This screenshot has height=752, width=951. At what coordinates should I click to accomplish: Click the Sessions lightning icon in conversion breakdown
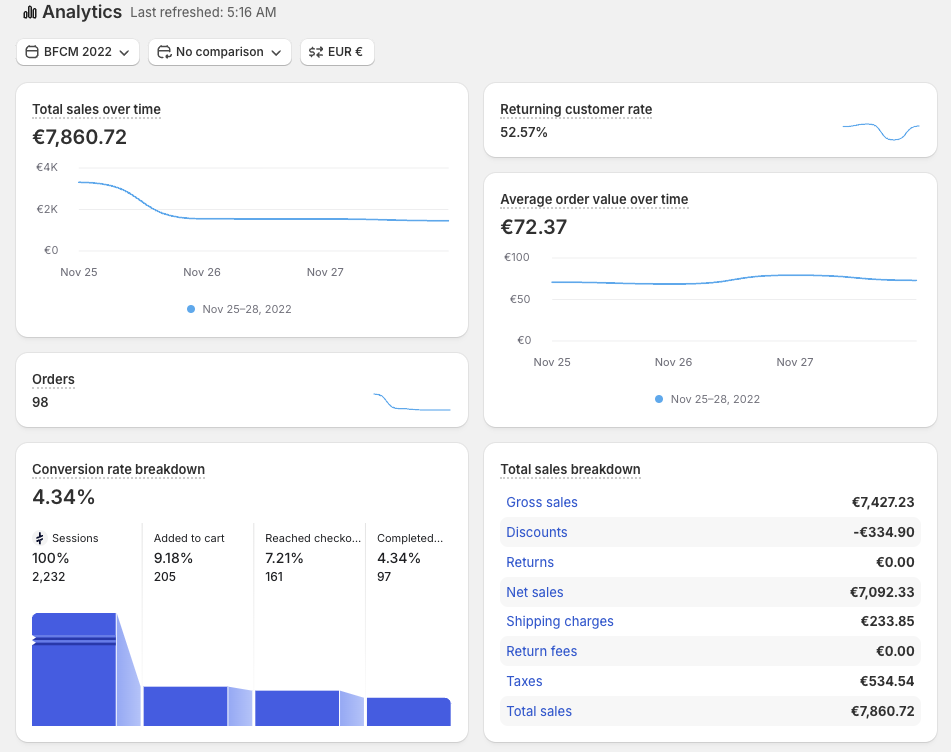39,538
